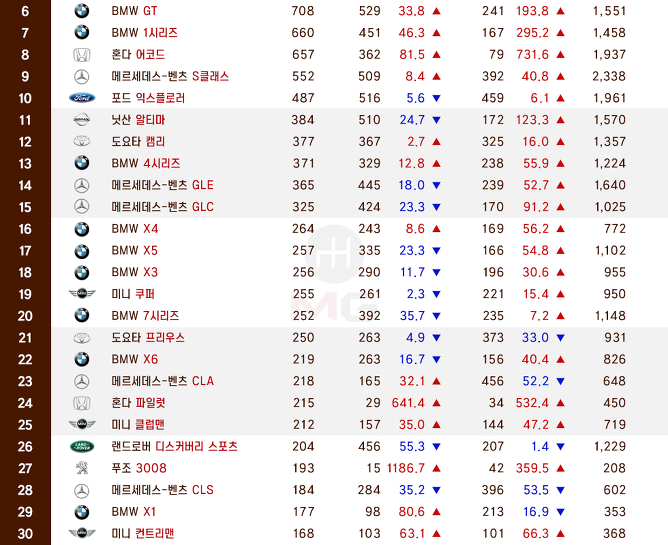The image size is (668, 545).
Task: Click the 731.6 percentage for 혼다 어코드
Action: pyautogui.click(x=532, y=55)
